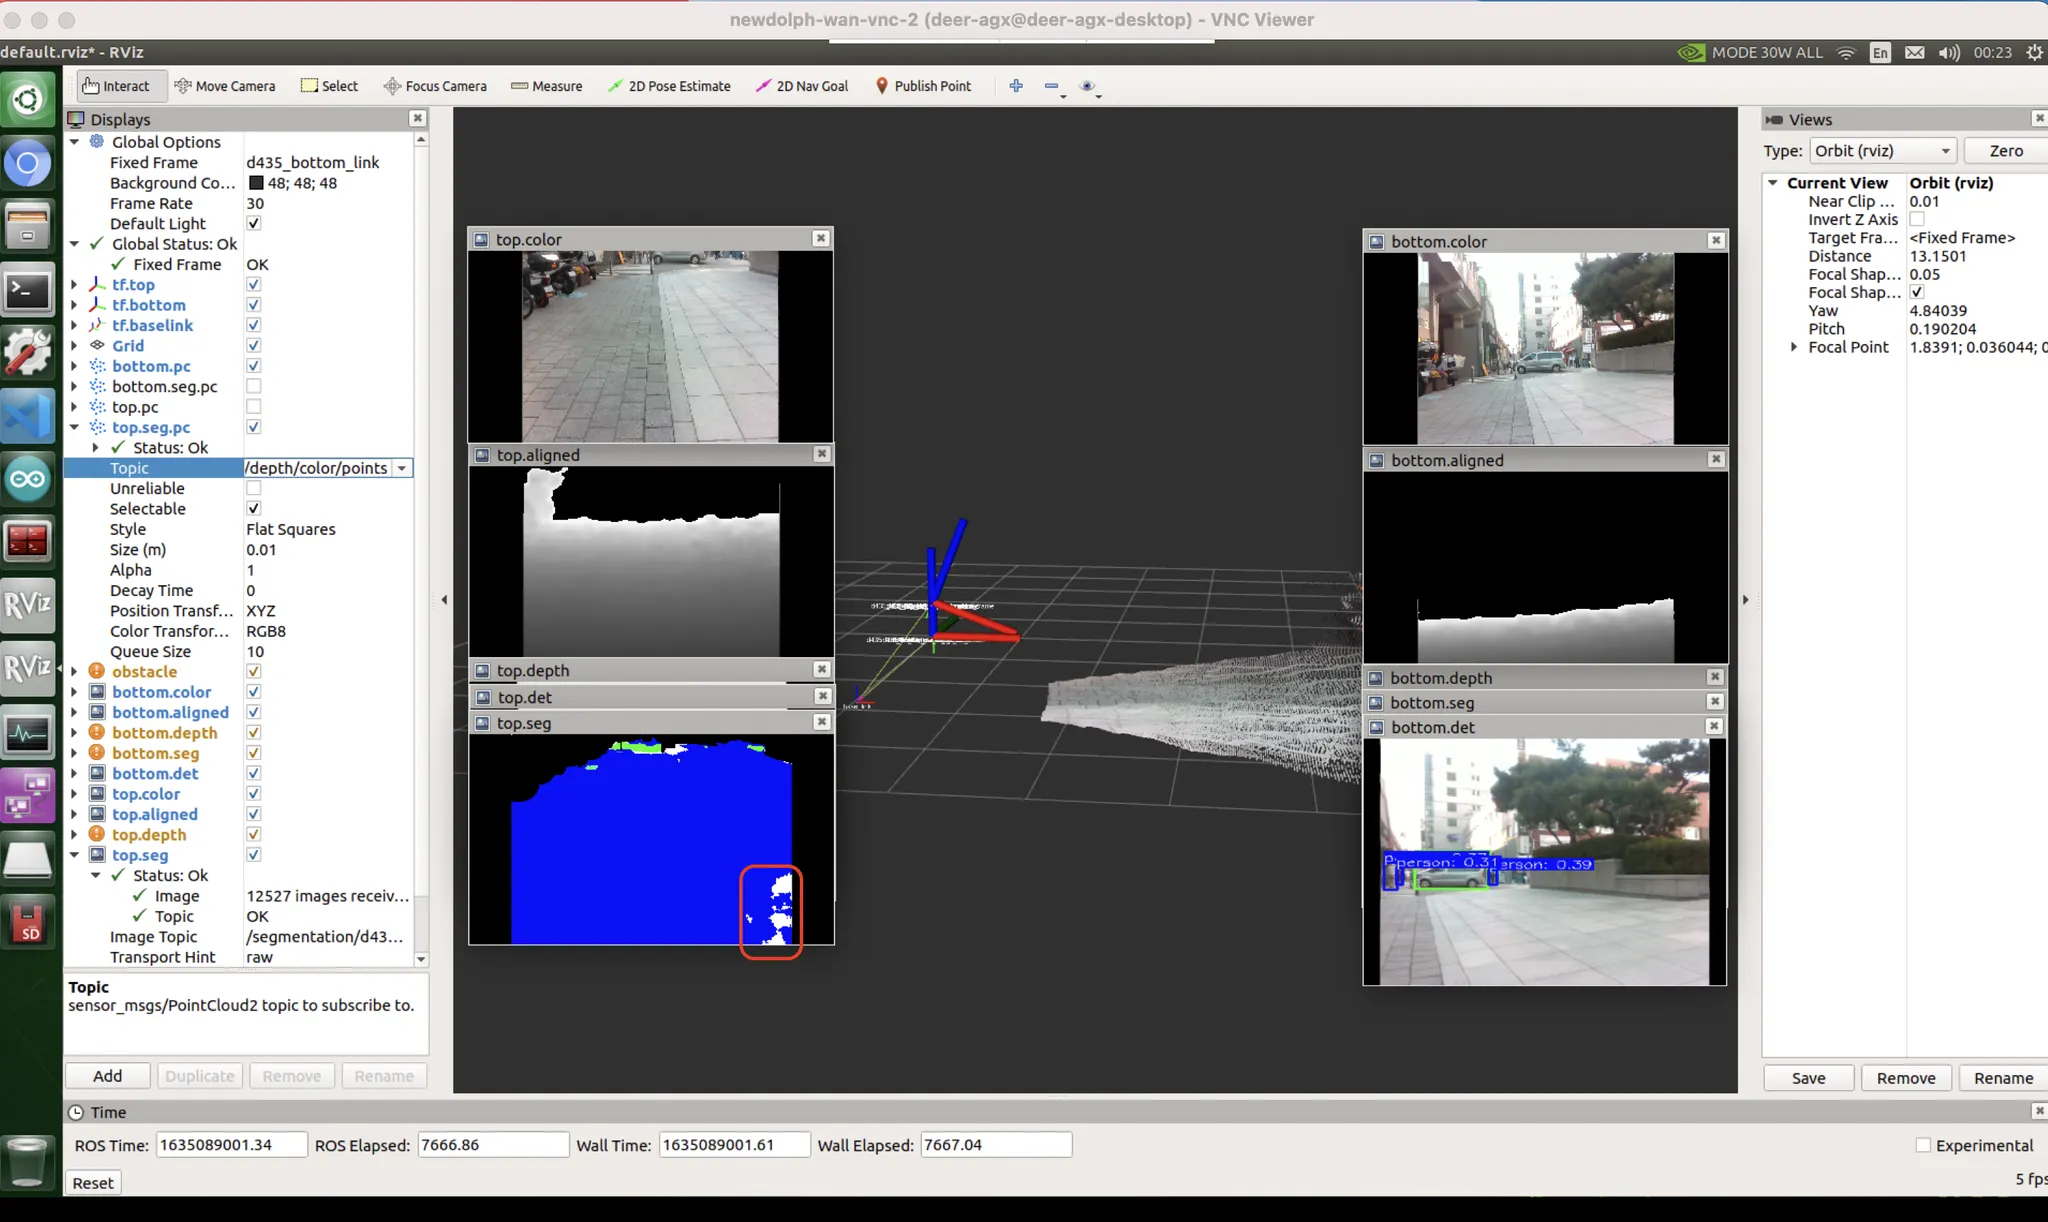Enable the bottom.seg.pc display checkbox
Image resolution: width=2048 pixels, height=1222 pixels.
click(x=254, y=386)
